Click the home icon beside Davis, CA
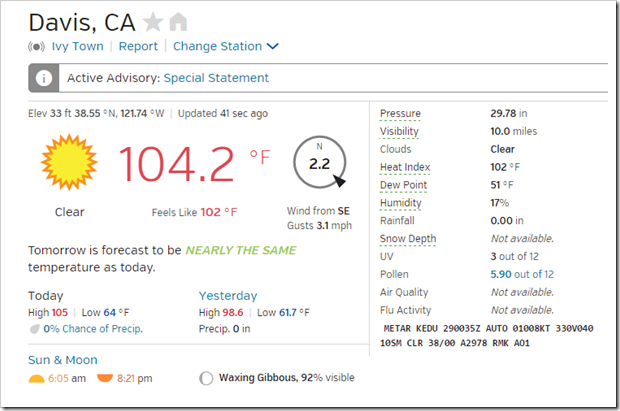The width and height of the screenshot is (620, 411). [x=178, y=21]
